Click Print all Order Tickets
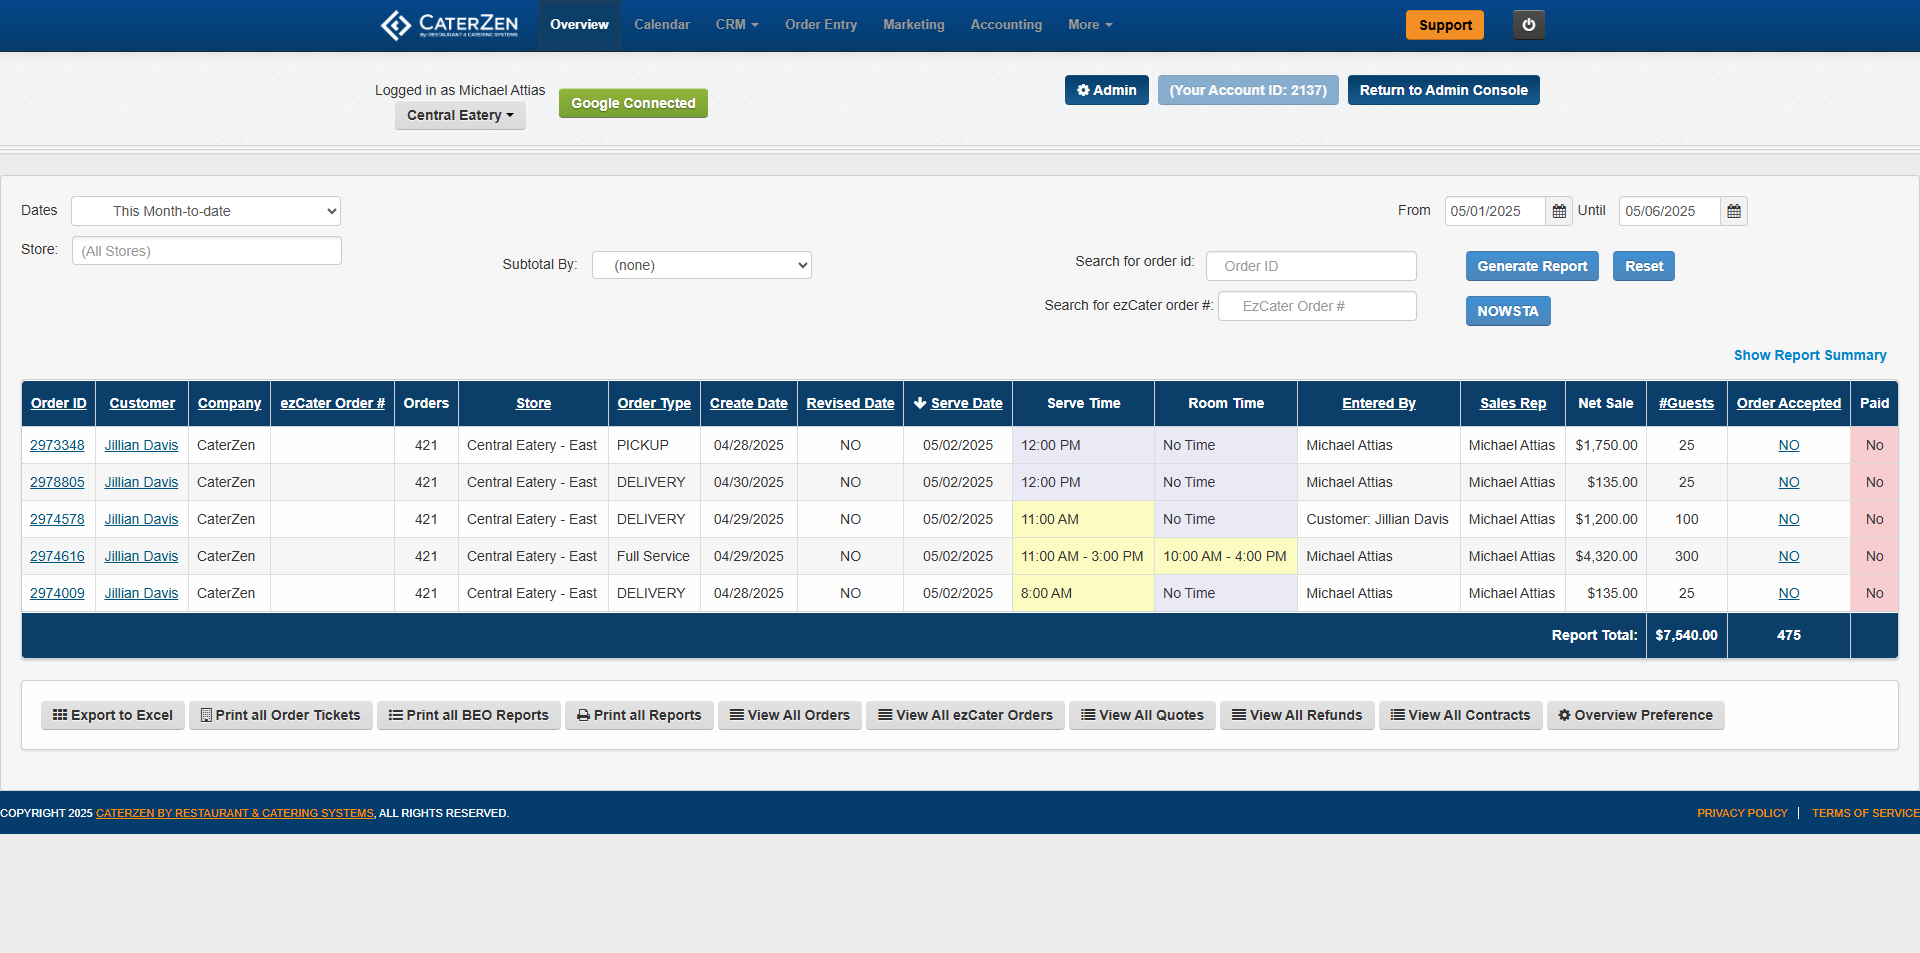Image resolution: width=1920 pixels, height=953 pixels. (280, 715)
